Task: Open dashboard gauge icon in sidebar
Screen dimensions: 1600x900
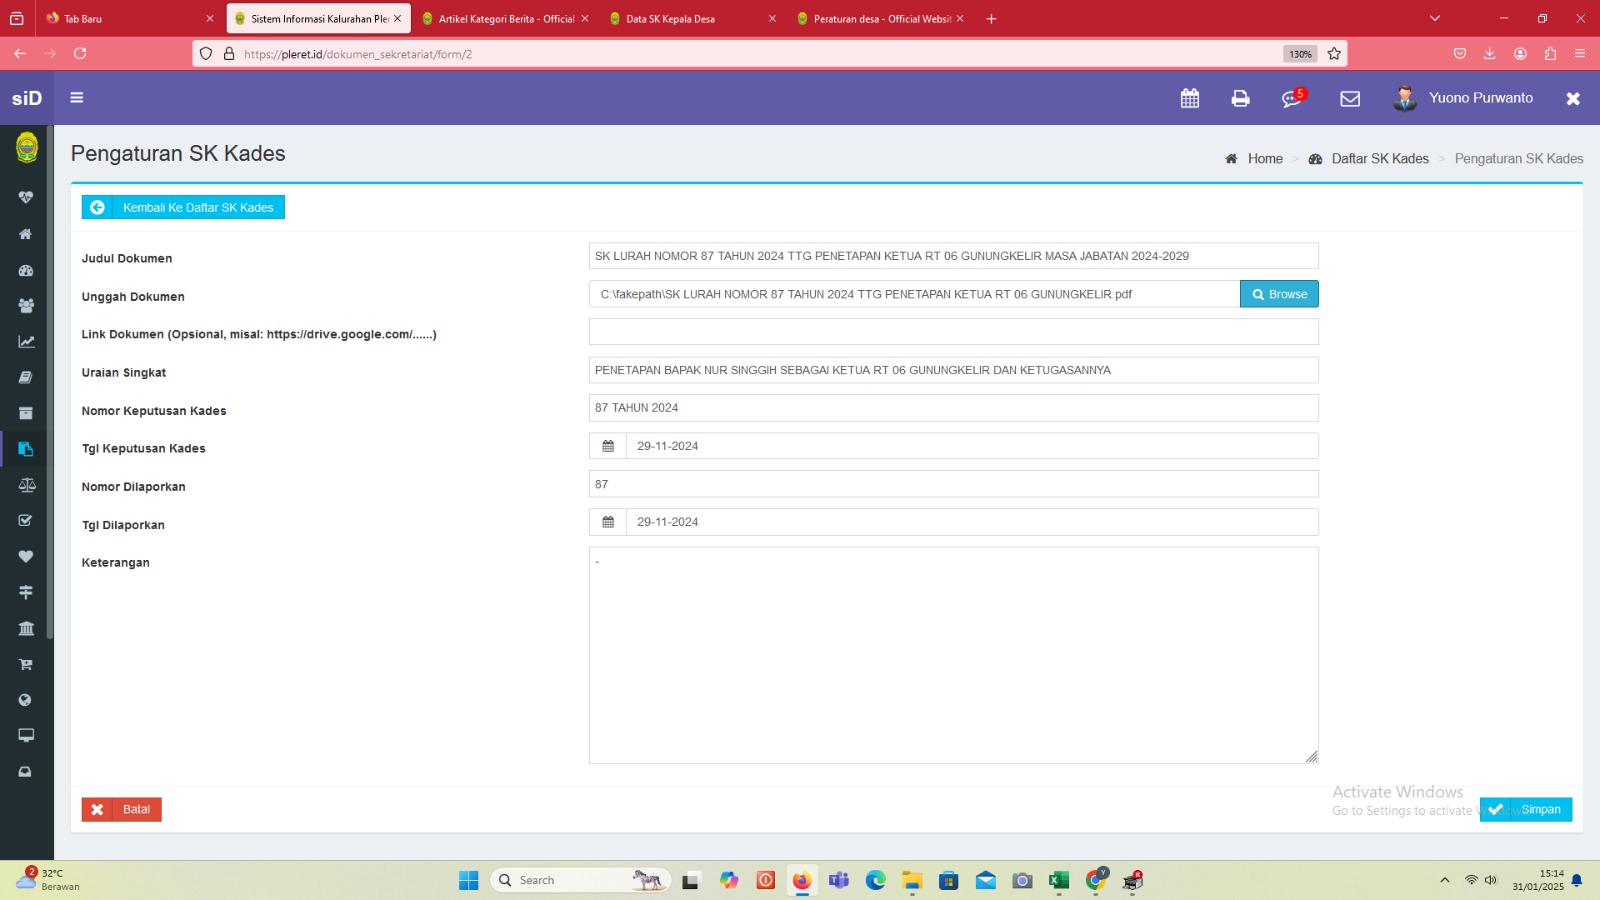Action: coord(26,270)
